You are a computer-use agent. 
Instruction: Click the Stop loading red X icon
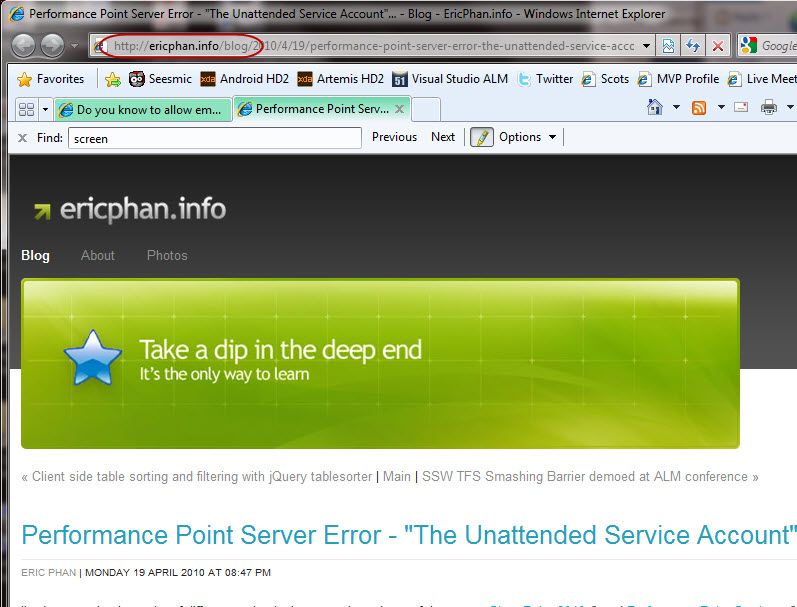click(717, 46)
